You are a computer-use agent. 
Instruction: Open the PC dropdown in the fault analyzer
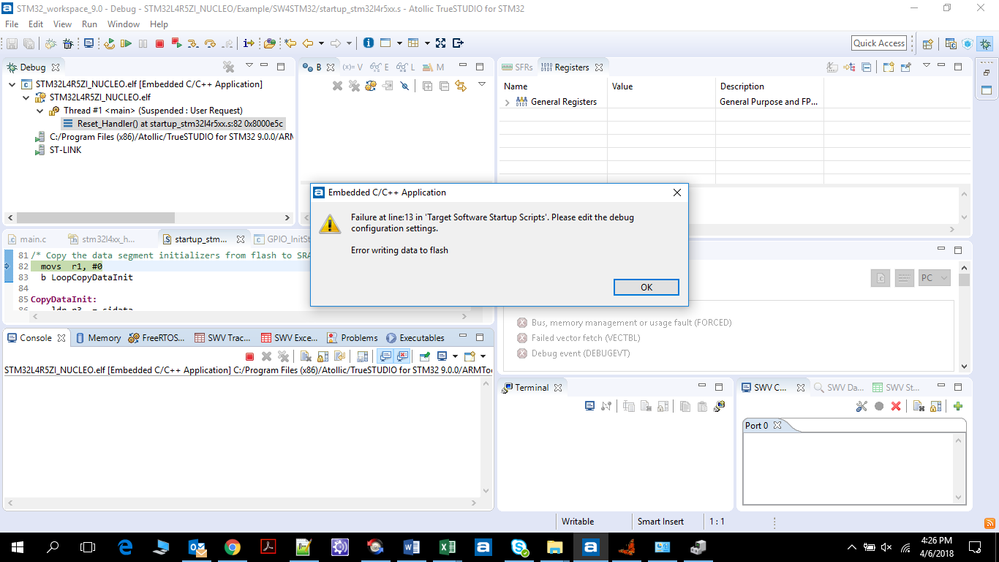pos(934,278)
